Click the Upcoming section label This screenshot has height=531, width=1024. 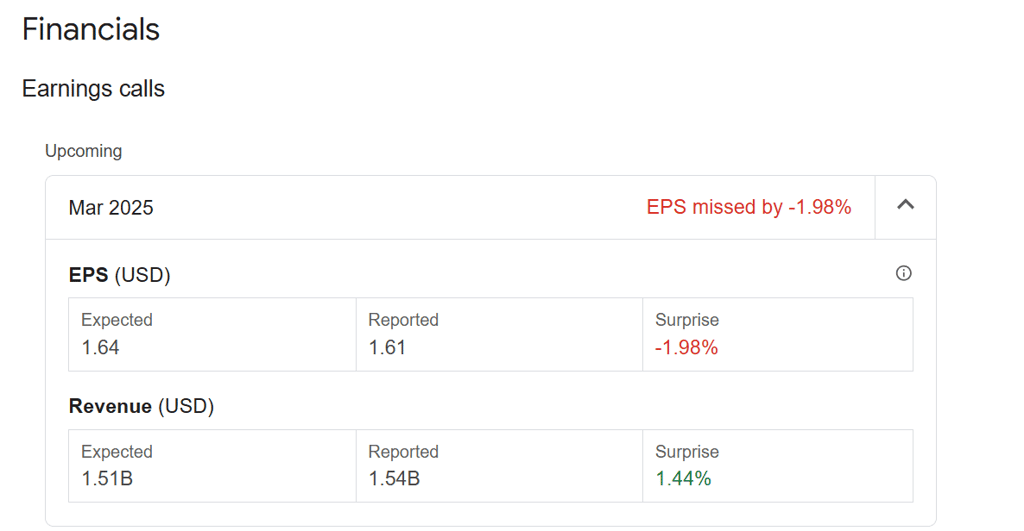click(83, 151)
